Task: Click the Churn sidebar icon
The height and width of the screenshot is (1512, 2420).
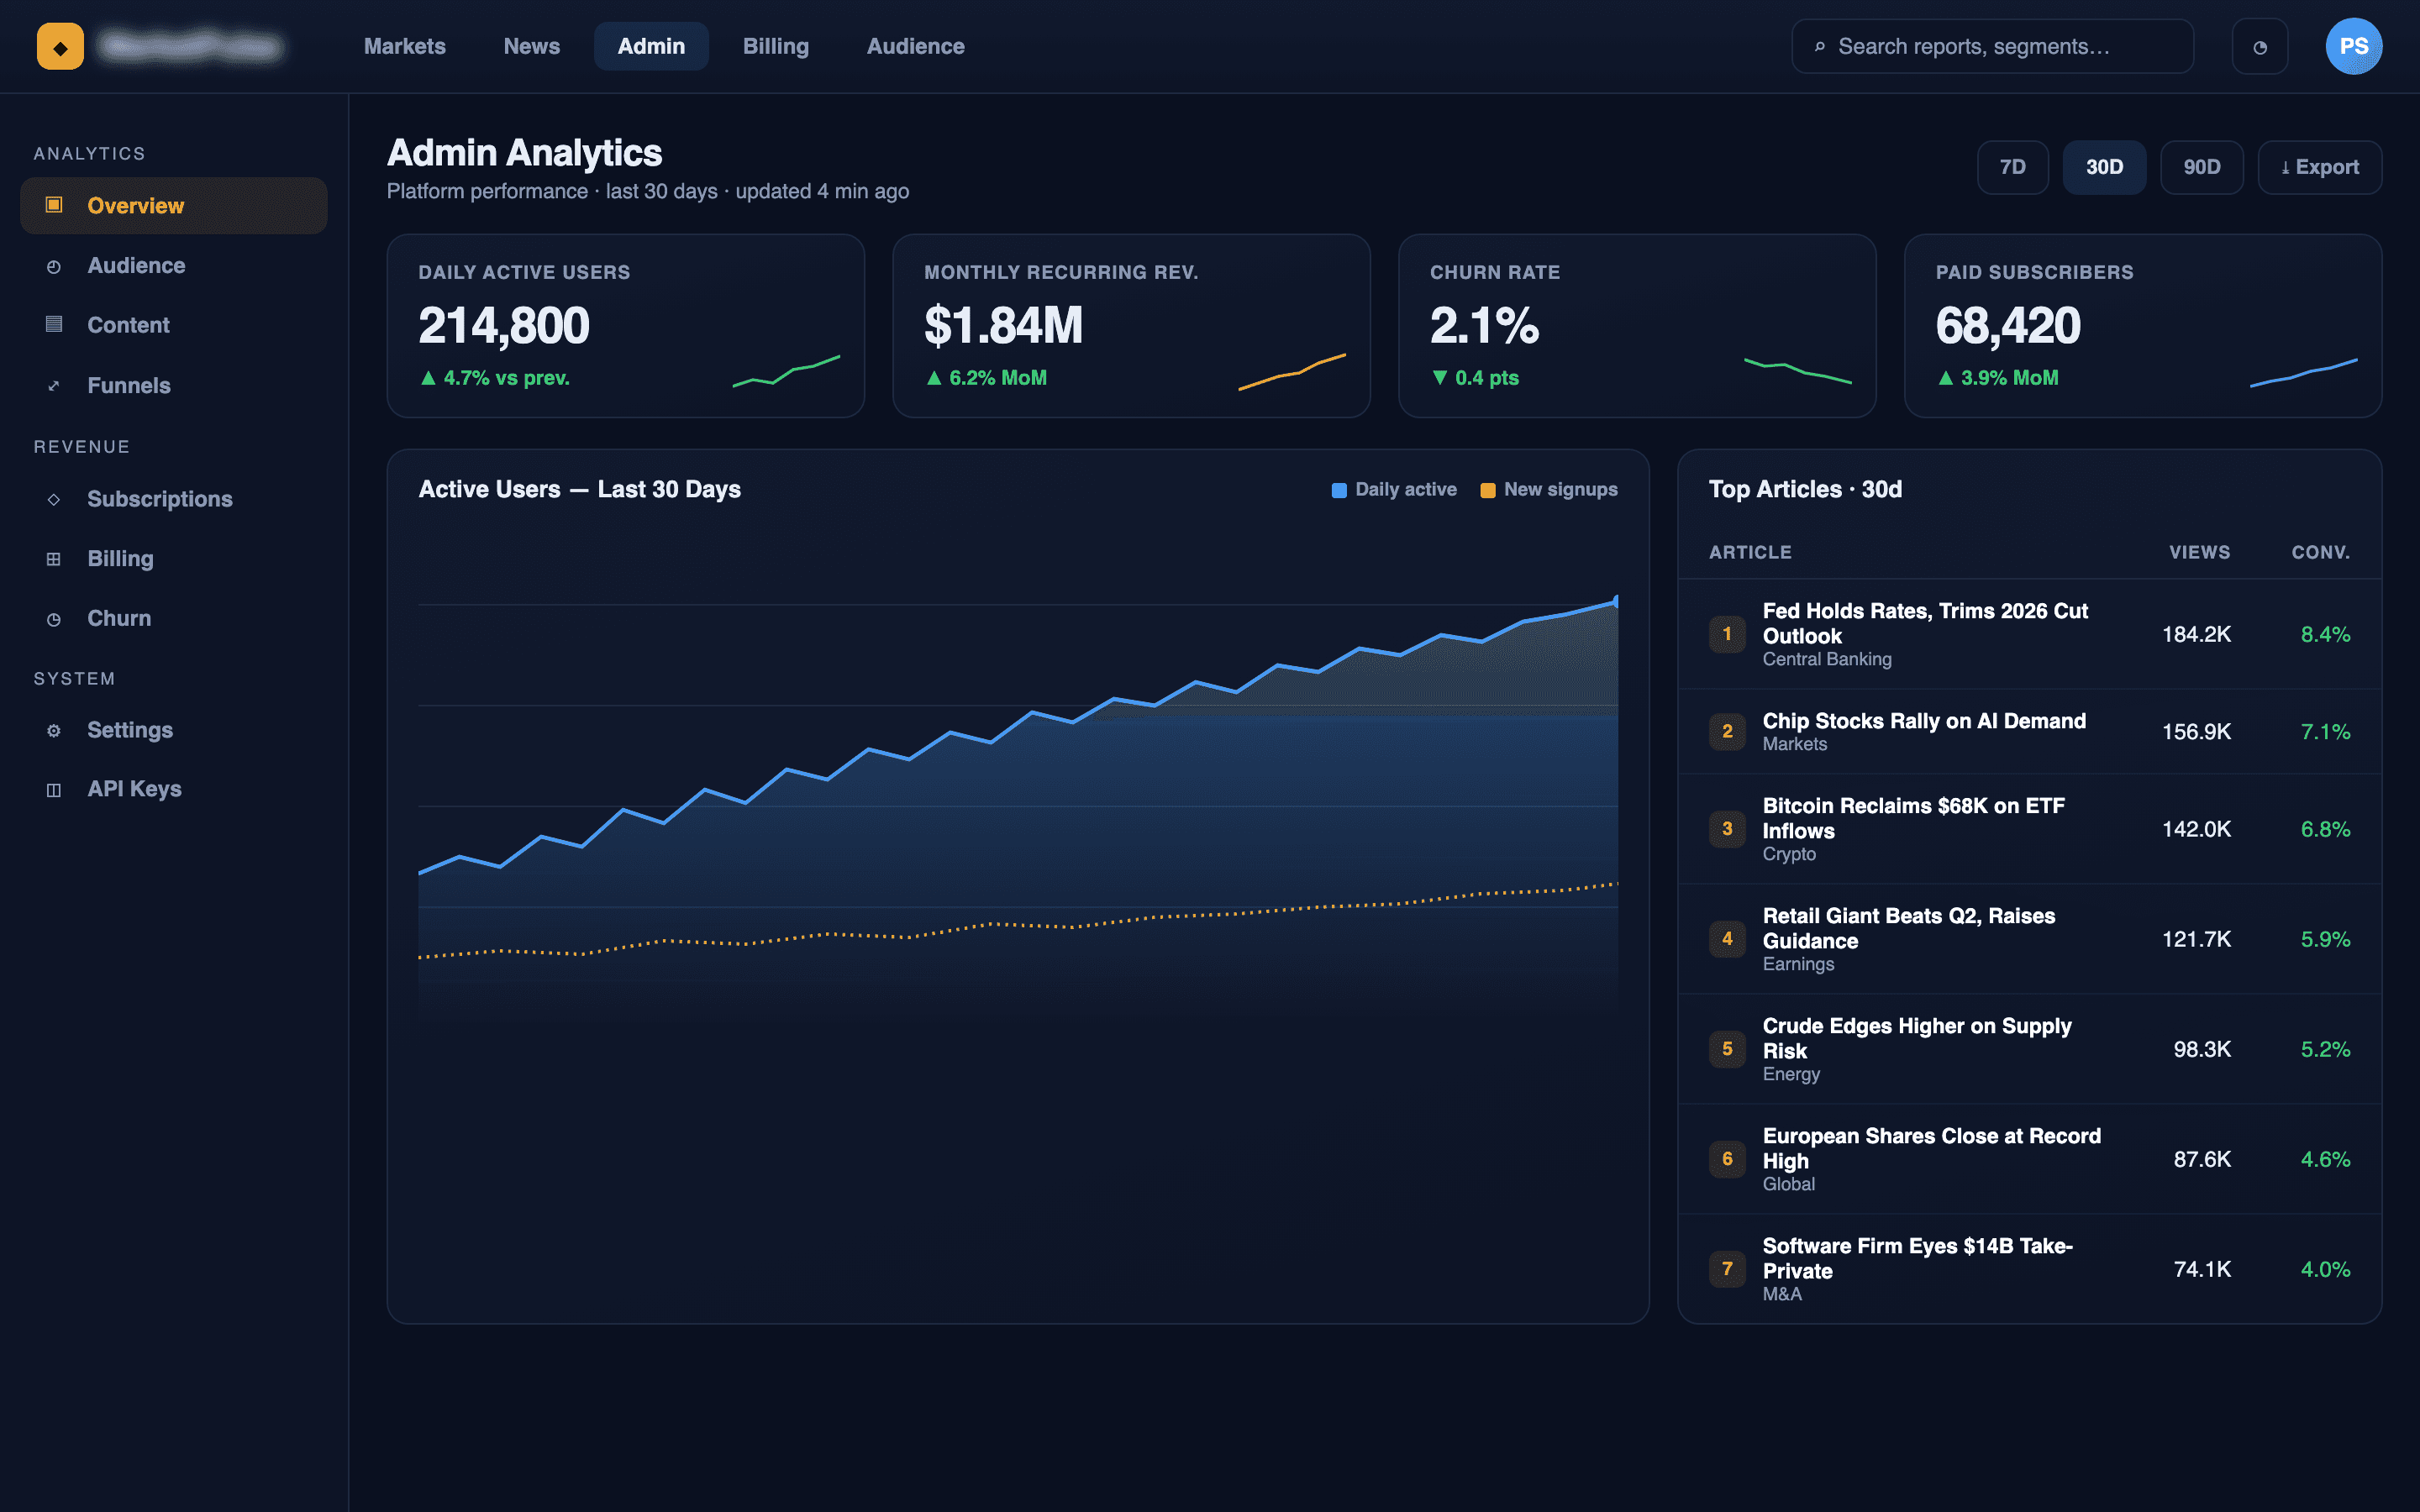Action: pyautogui.click(x=54, y=619)
